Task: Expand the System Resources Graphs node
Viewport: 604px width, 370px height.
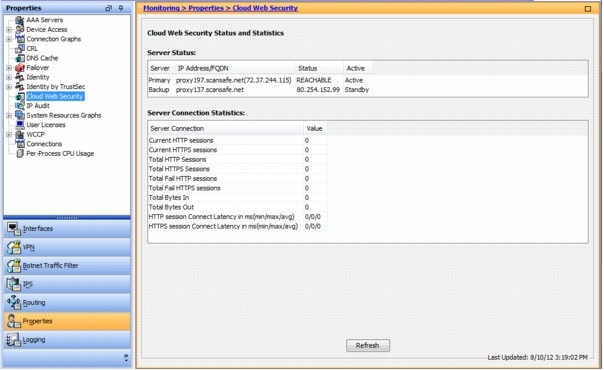Action: coord(9,115)
